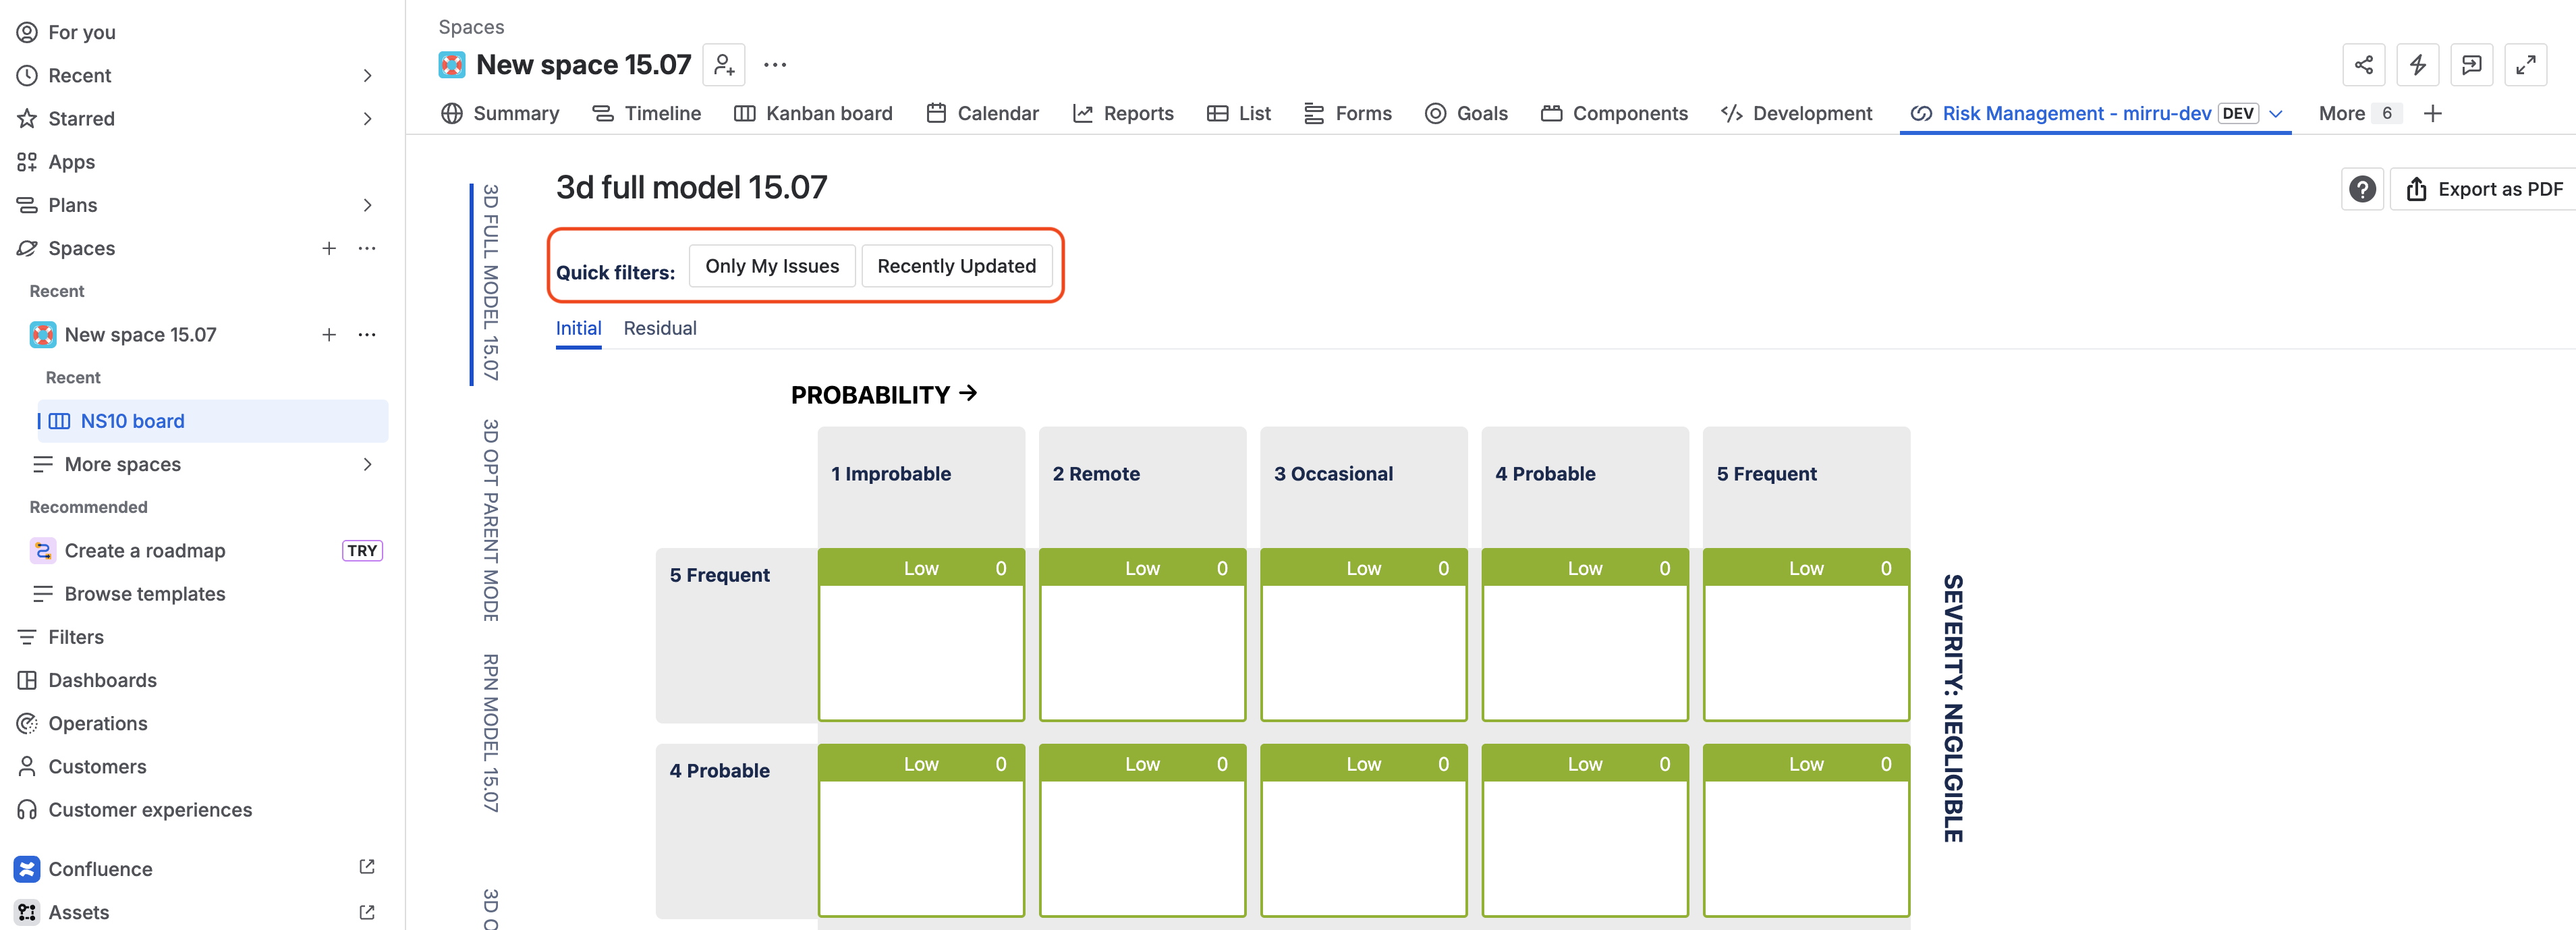The height and width of the screenshot is (930, 2576).
Task: Open Customer experiences in sidebar
Action: 150,810
